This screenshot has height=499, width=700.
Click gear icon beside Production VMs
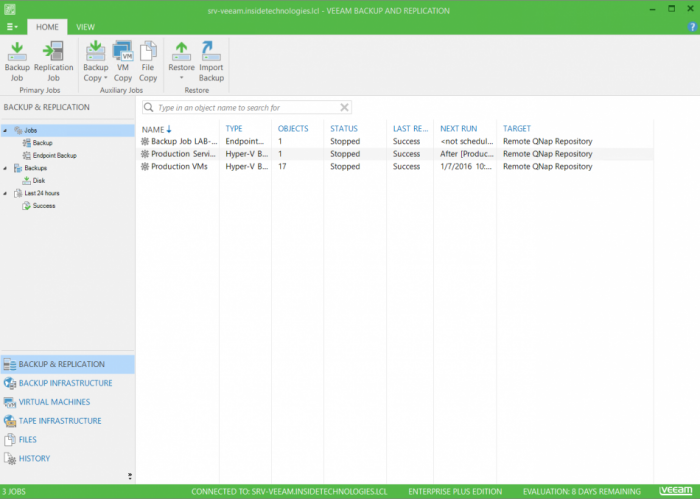point(145,166)
